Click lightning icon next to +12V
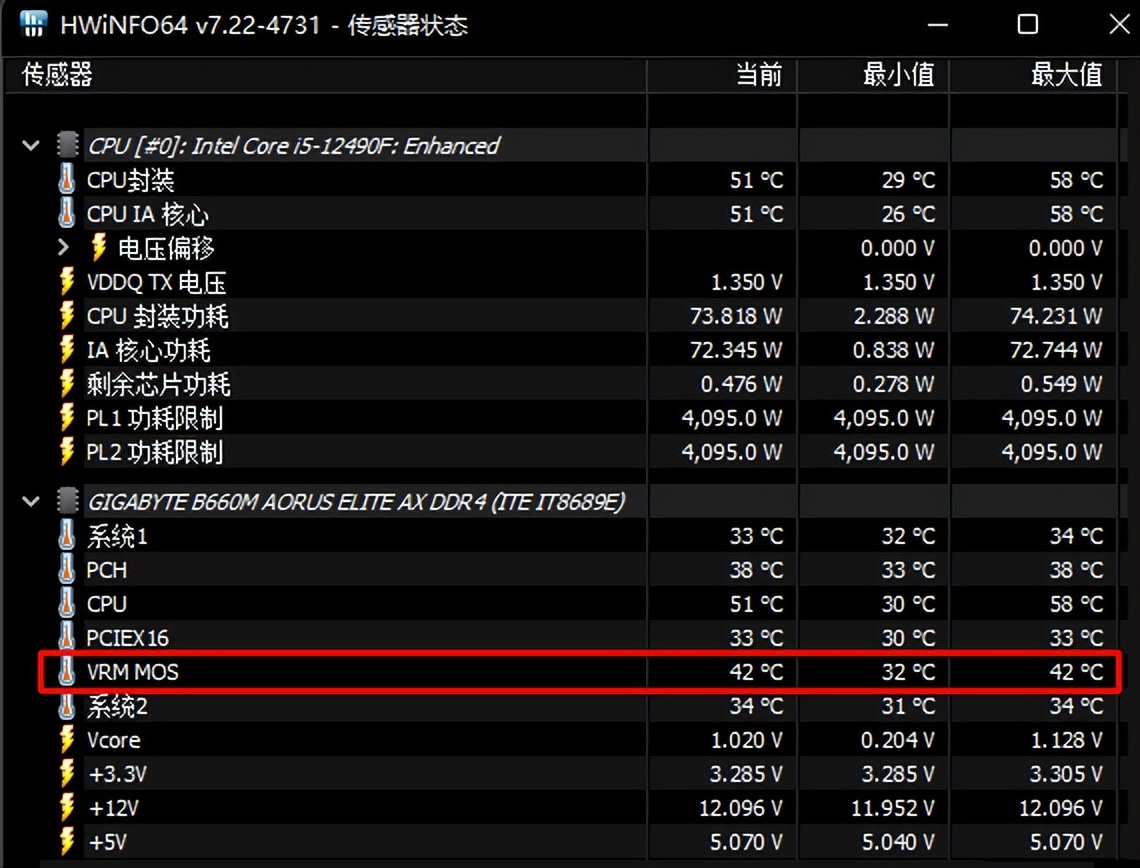 click(67, 808)
